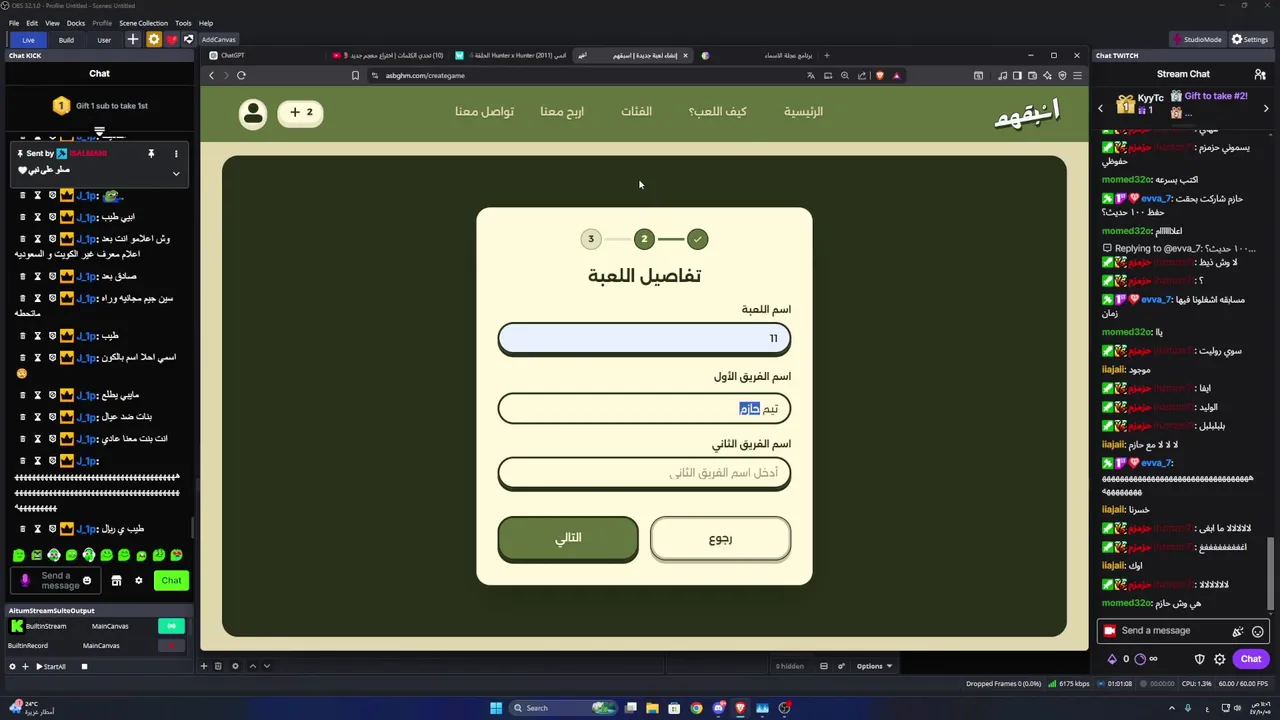The image size is (1280, 720).
Task: Send Twitch message with Chat button
Action: pos(1251,659)
